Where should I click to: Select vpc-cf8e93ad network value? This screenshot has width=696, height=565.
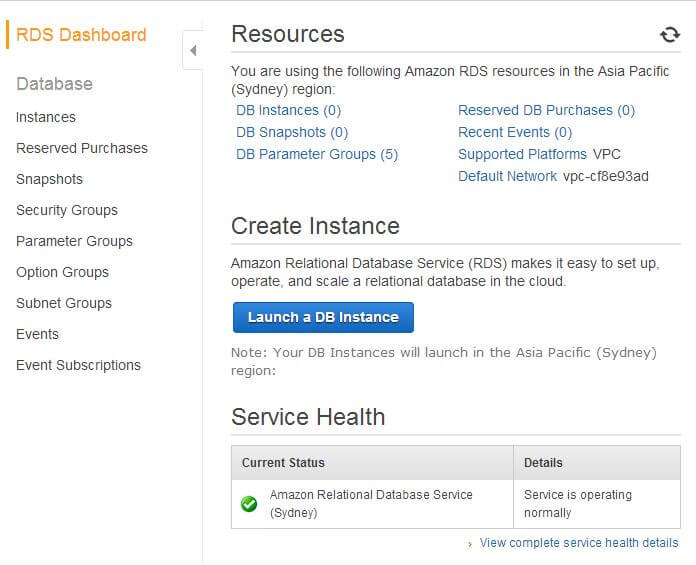[605, 176]
